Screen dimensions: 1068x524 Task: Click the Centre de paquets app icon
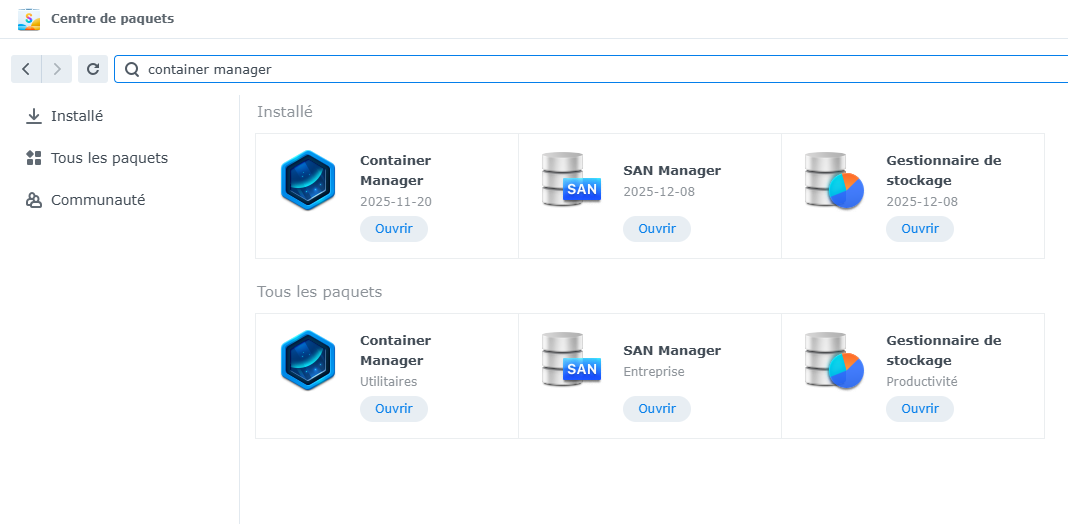pyautogui.click(x=29, y=19)
